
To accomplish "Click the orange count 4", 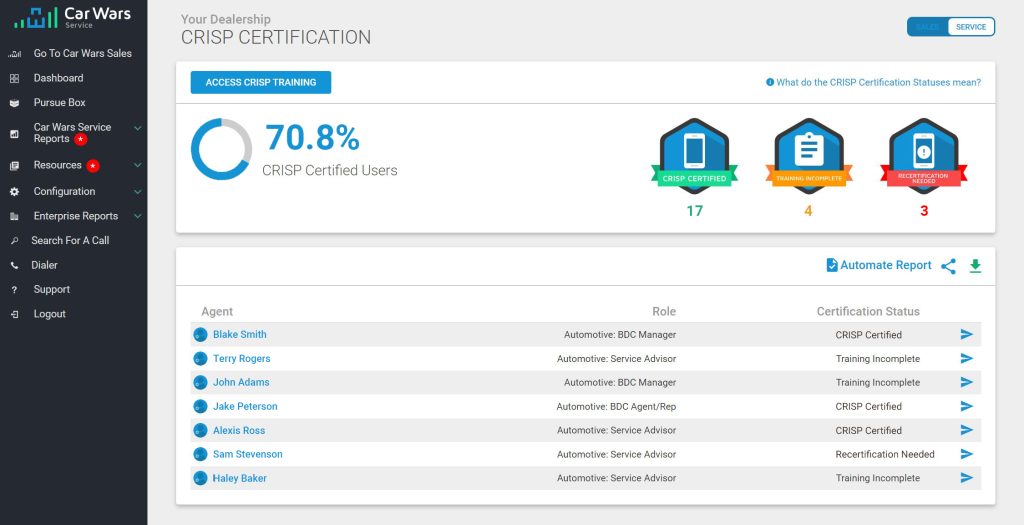I will tap(808, 211).
